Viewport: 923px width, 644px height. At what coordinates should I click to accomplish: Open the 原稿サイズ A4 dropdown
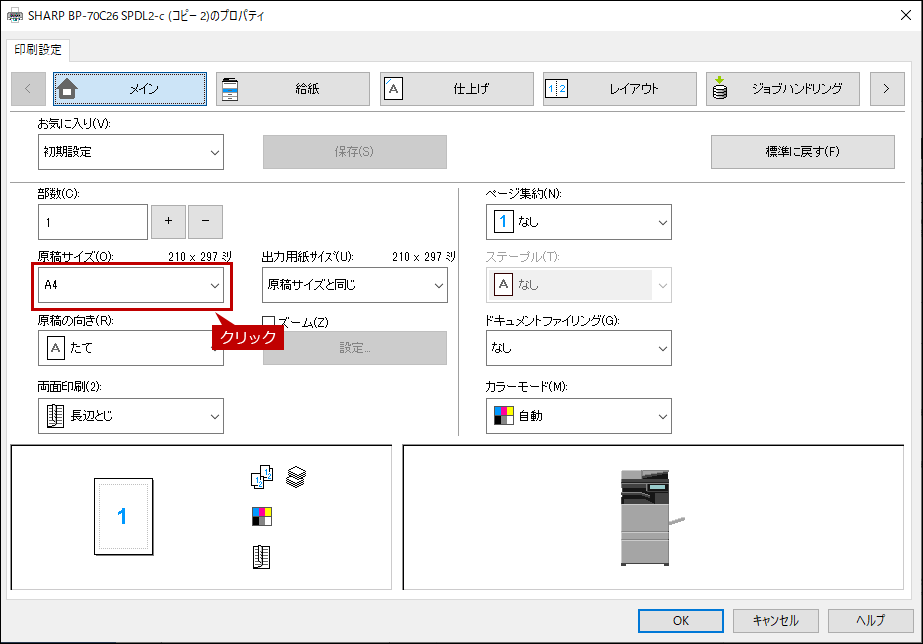coord(131,285)
